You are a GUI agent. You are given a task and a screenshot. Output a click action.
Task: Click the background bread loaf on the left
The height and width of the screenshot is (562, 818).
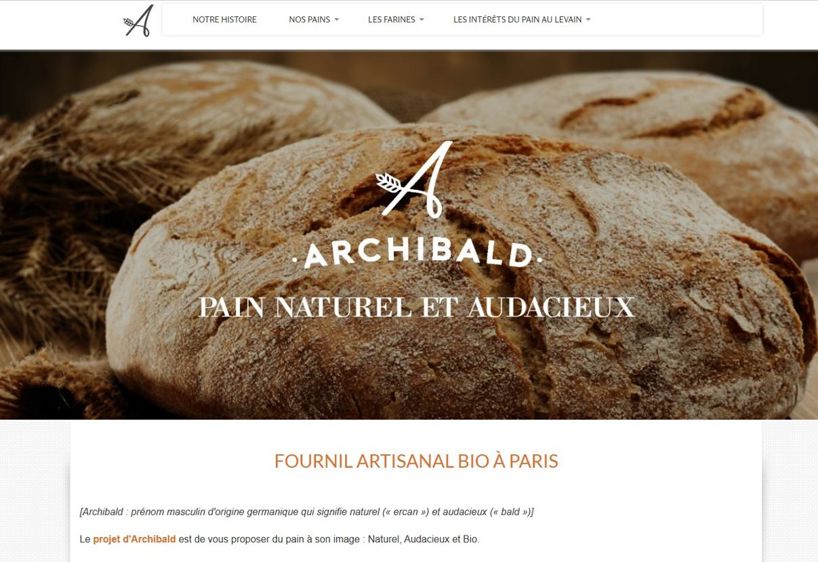pyautogui.click(x=219, y=104)
